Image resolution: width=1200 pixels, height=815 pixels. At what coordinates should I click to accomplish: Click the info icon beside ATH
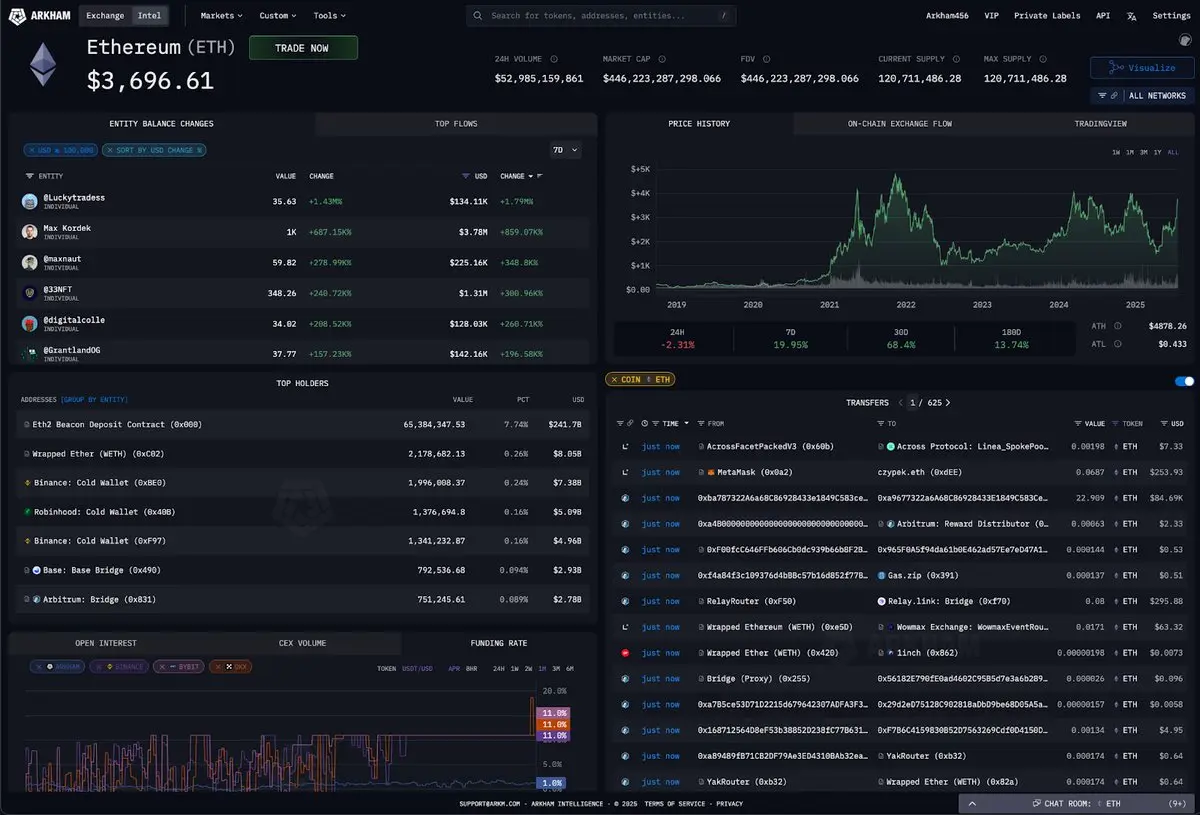coord(1118,326)
